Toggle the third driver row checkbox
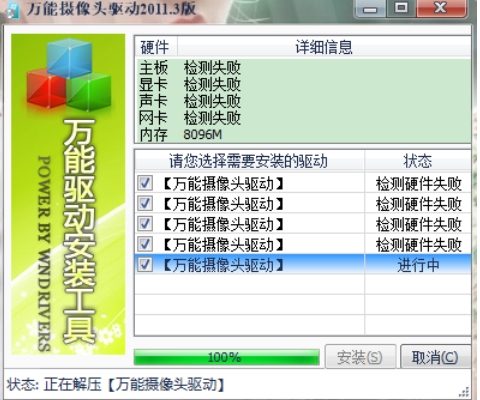Screen dimensions: 480x400 tap(145, 224)
